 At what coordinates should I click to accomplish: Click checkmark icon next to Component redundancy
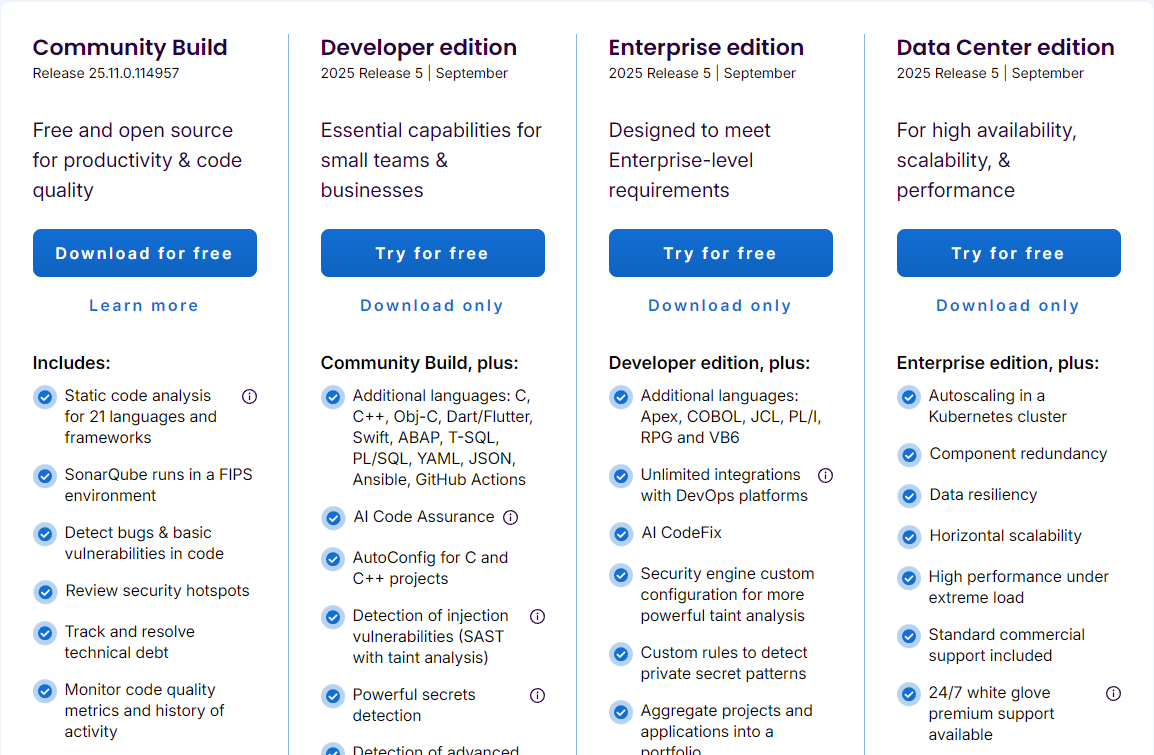909,455
